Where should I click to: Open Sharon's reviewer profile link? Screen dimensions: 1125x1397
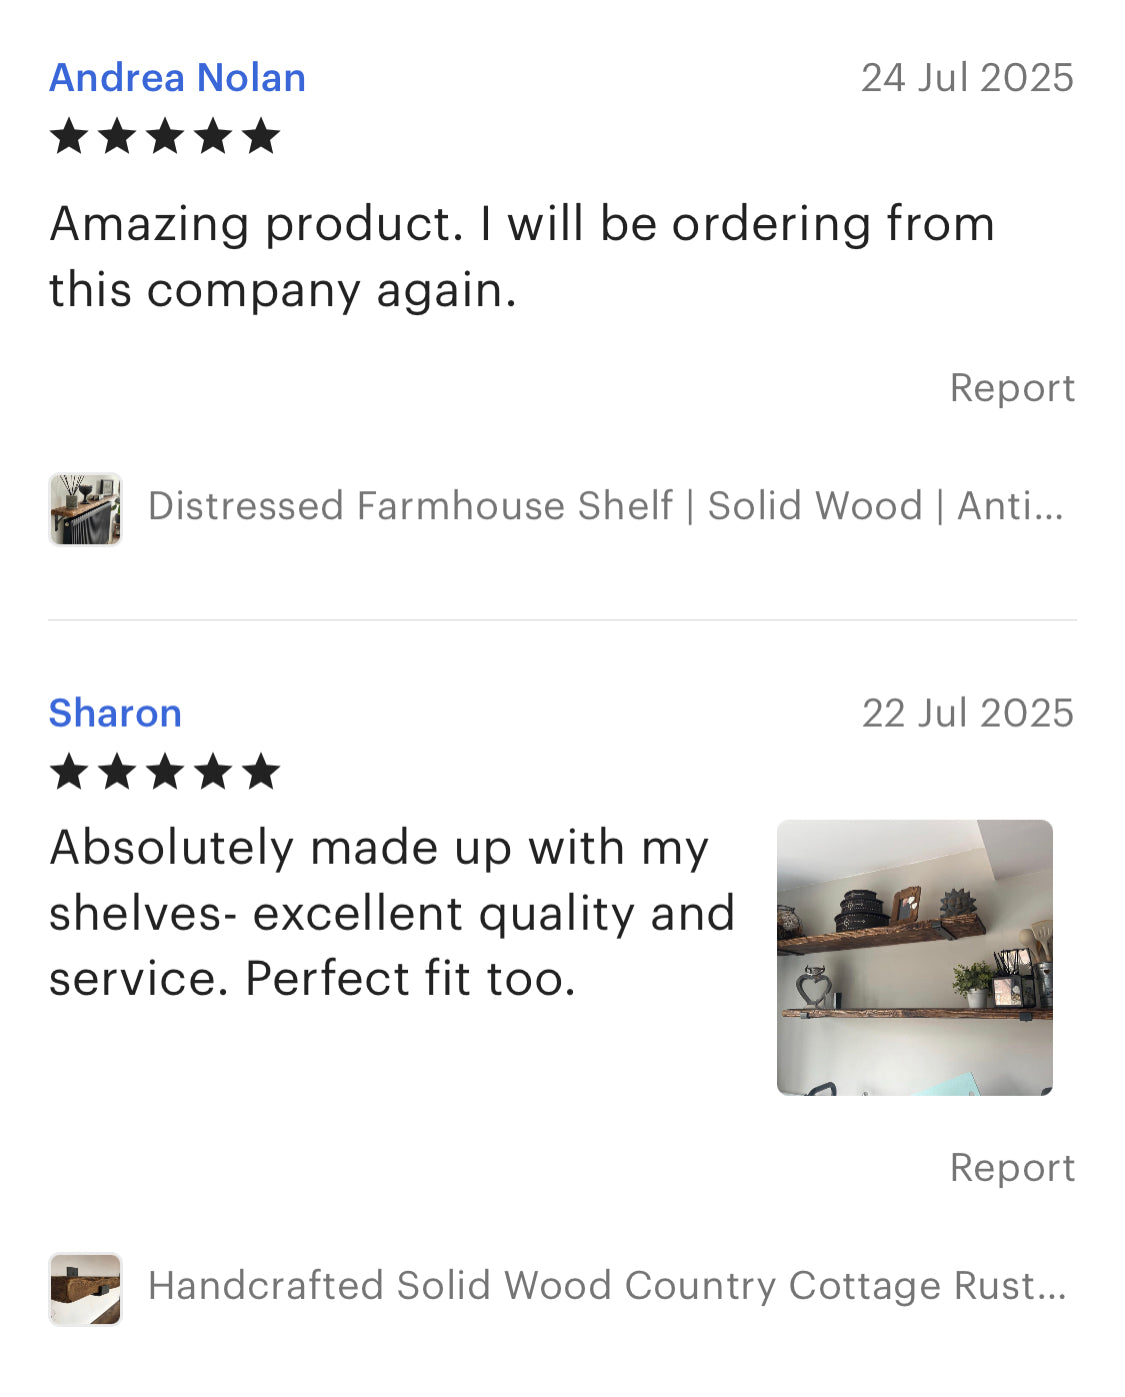(x=115, y=713)
